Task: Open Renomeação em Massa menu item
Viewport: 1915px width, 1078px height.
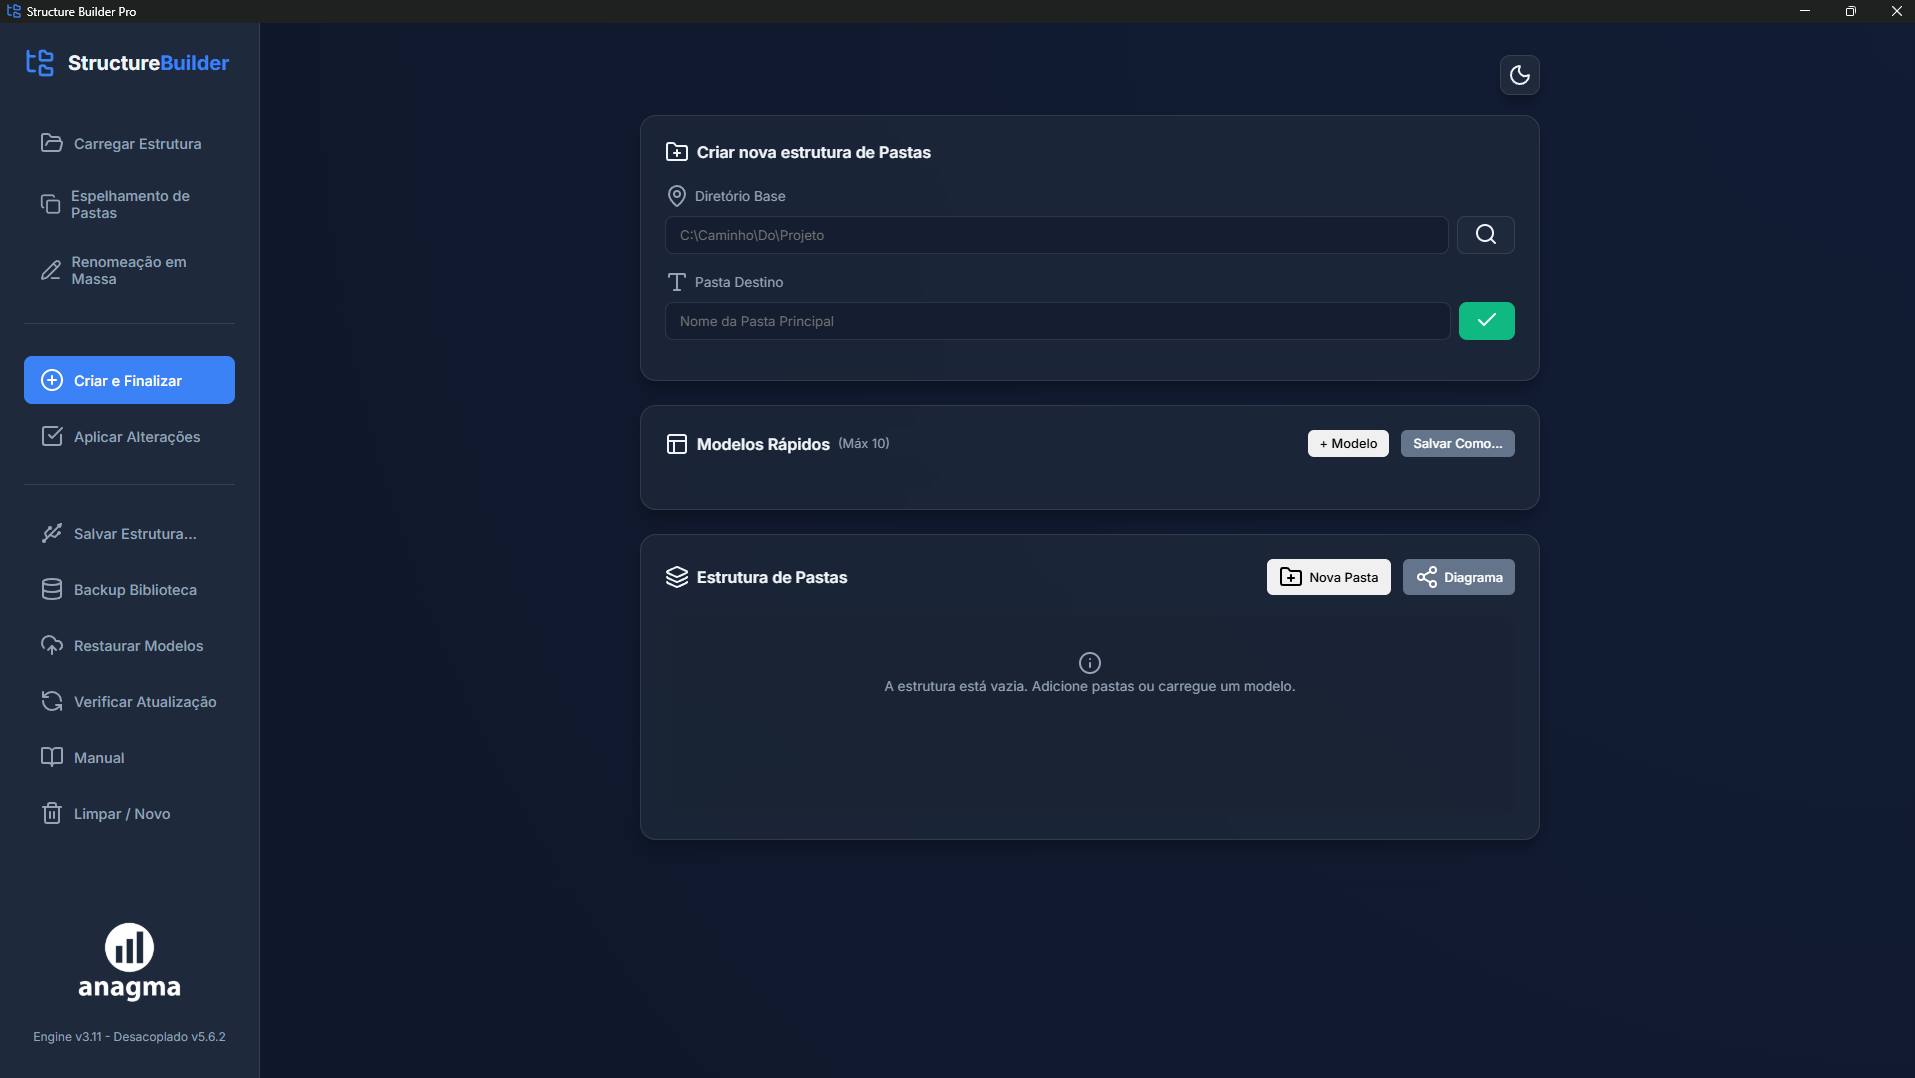Action: tap(129, 270)
